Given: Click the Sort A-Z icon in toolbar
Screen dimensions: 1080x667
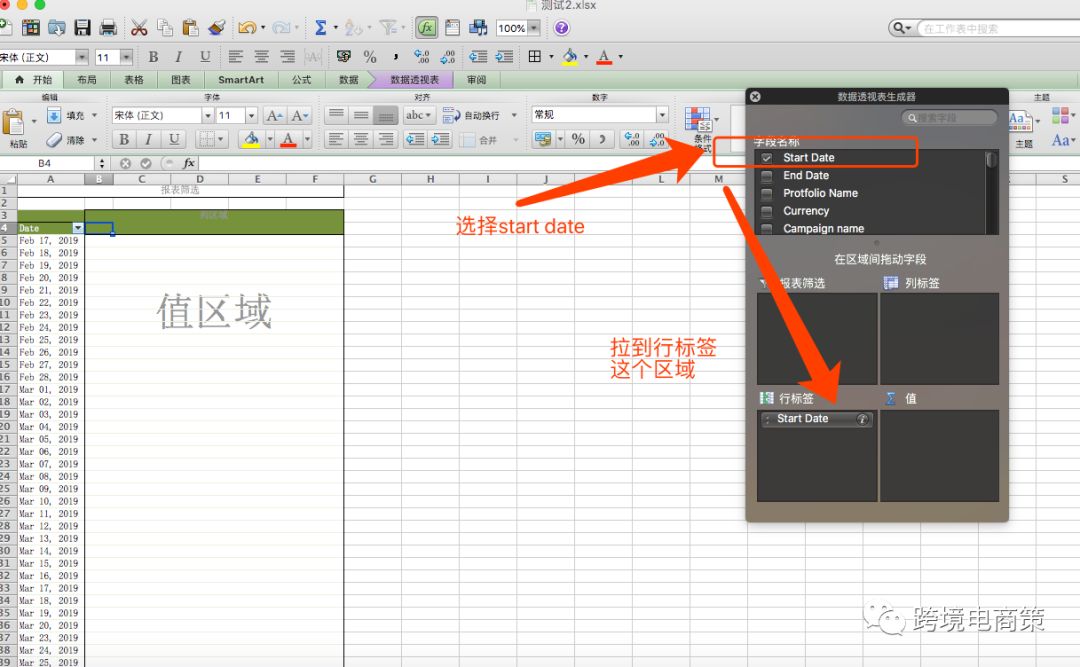Looking at the screenshot, I should pyautogui.click(x=353, y=28).
